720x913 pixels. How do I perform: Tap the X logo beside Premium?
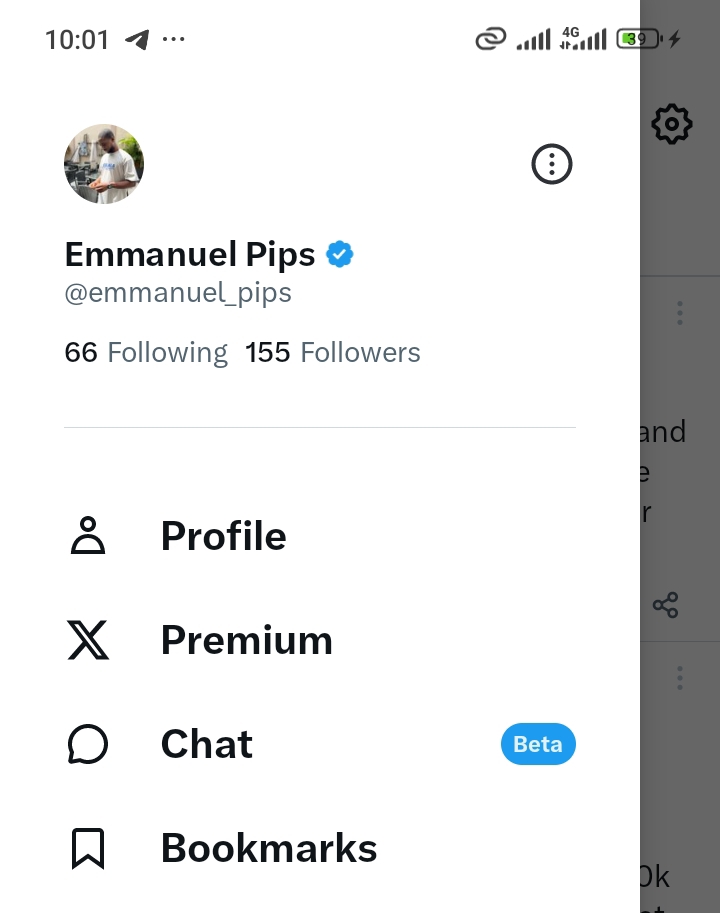88,640
